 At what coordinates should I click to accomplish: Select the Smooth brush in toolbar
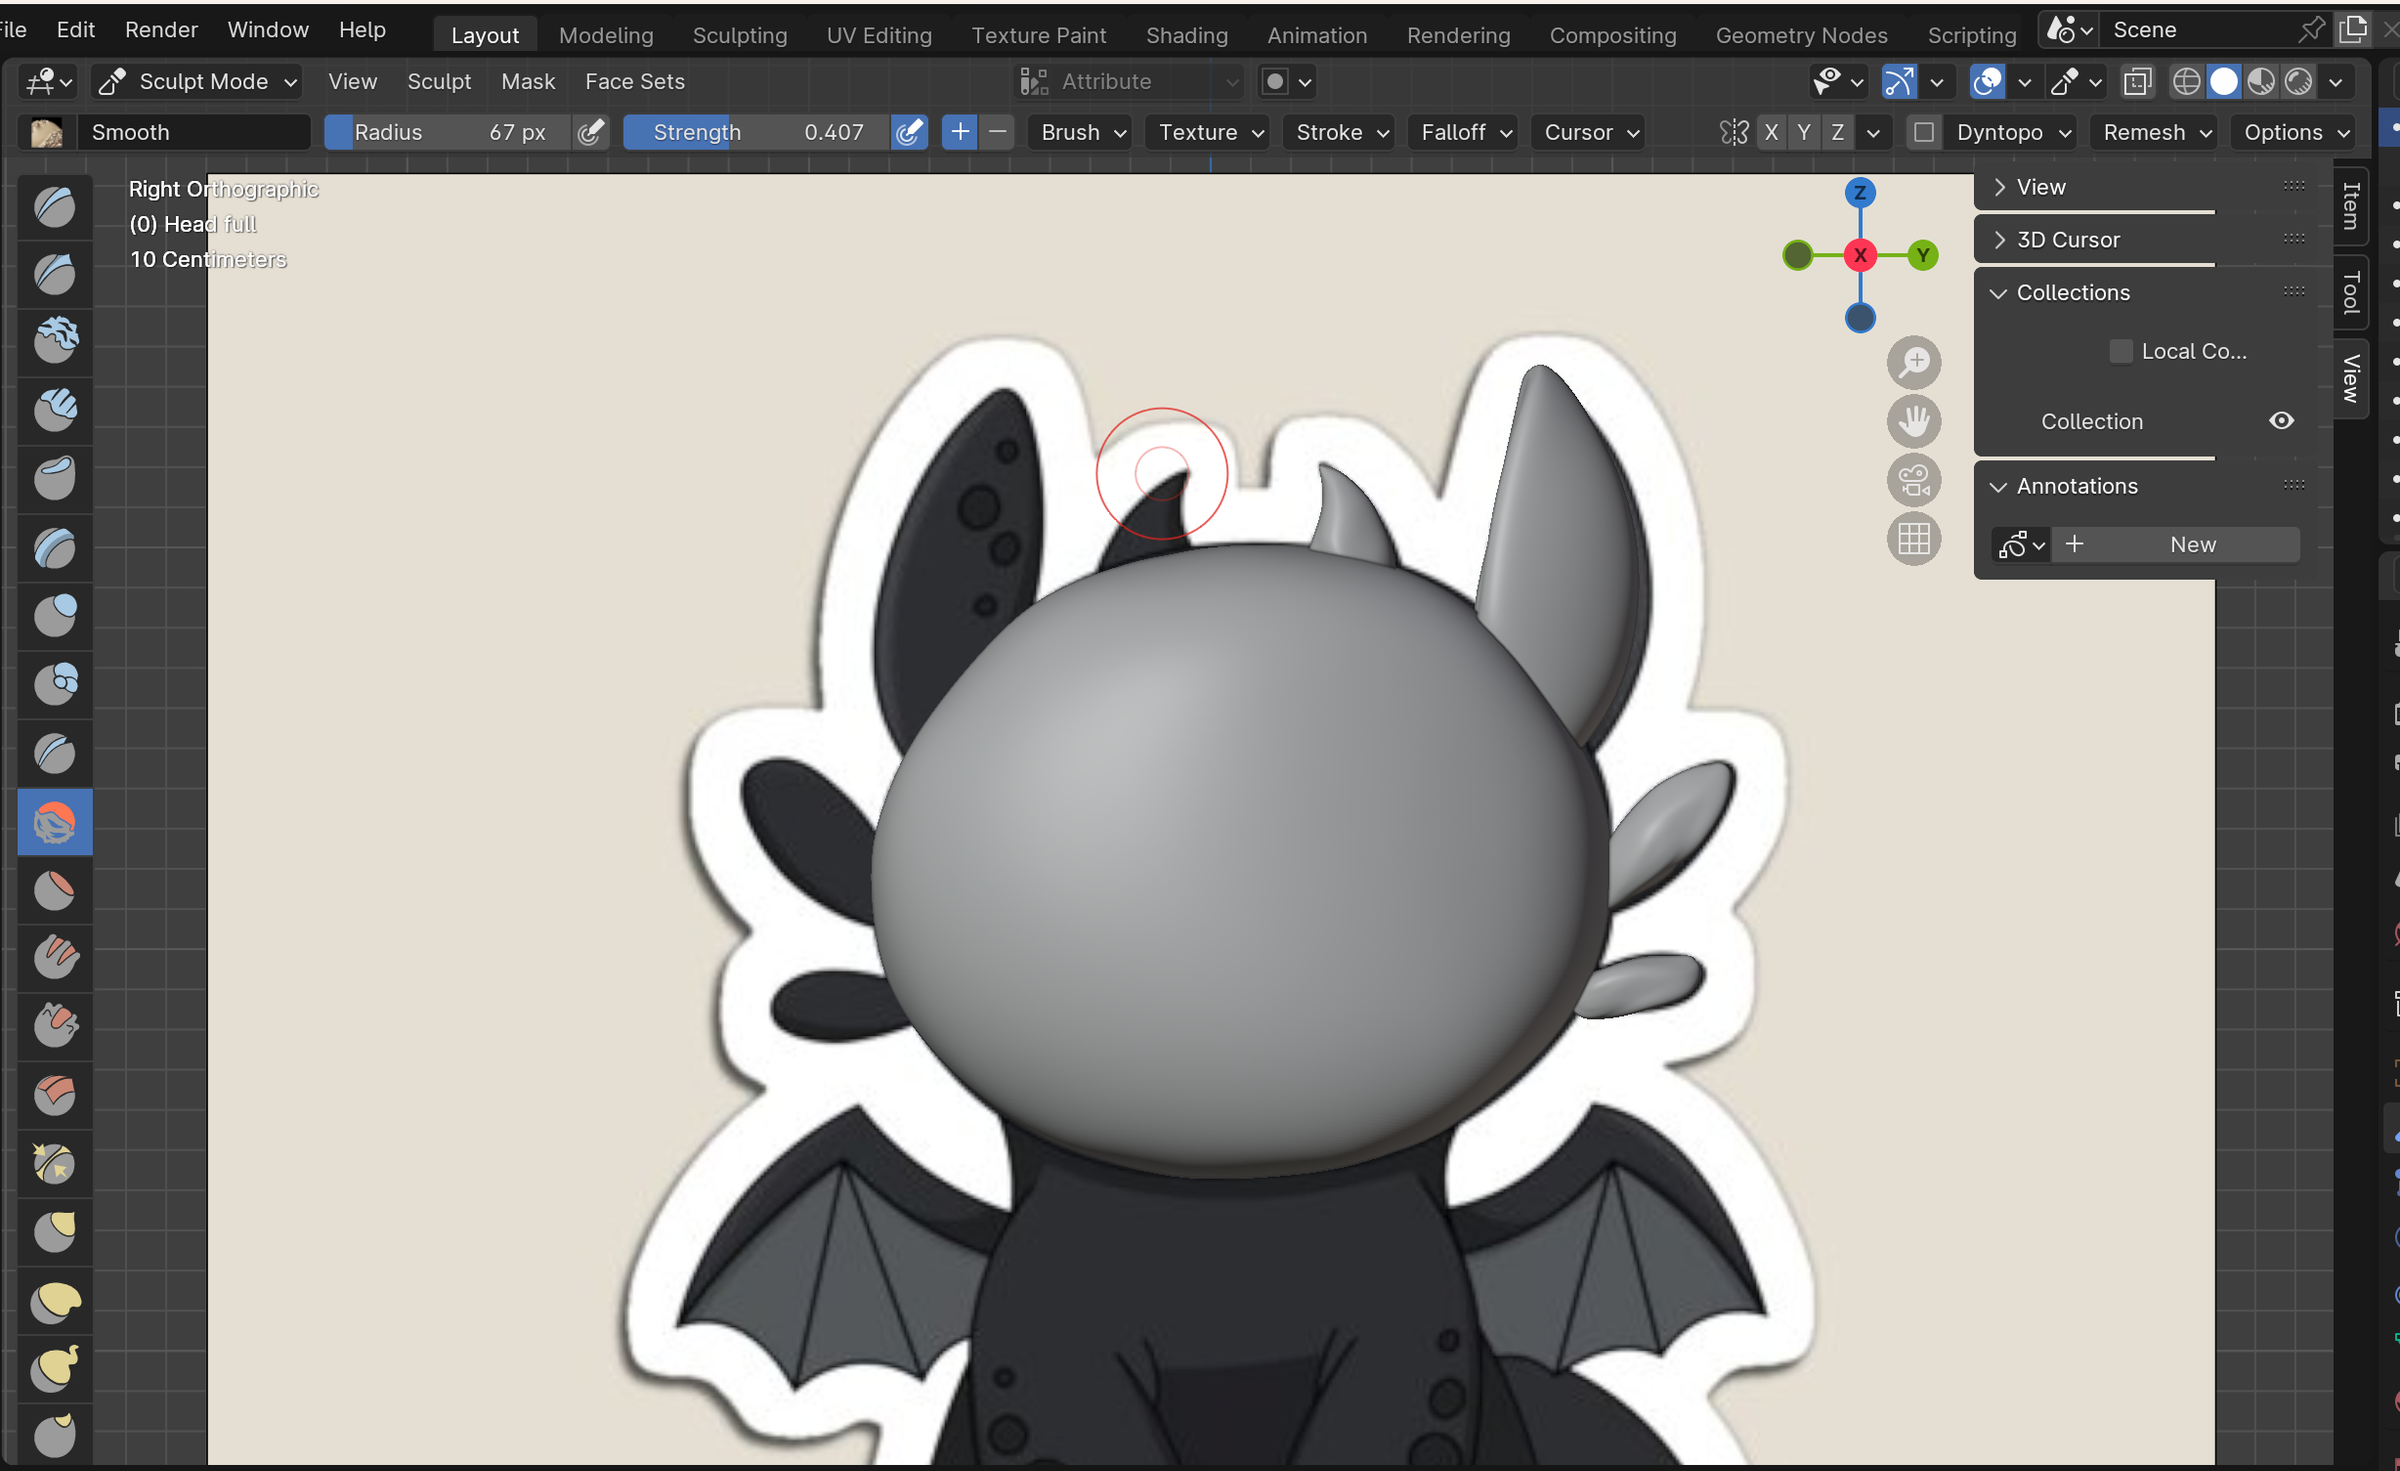[x=55, y=822]
